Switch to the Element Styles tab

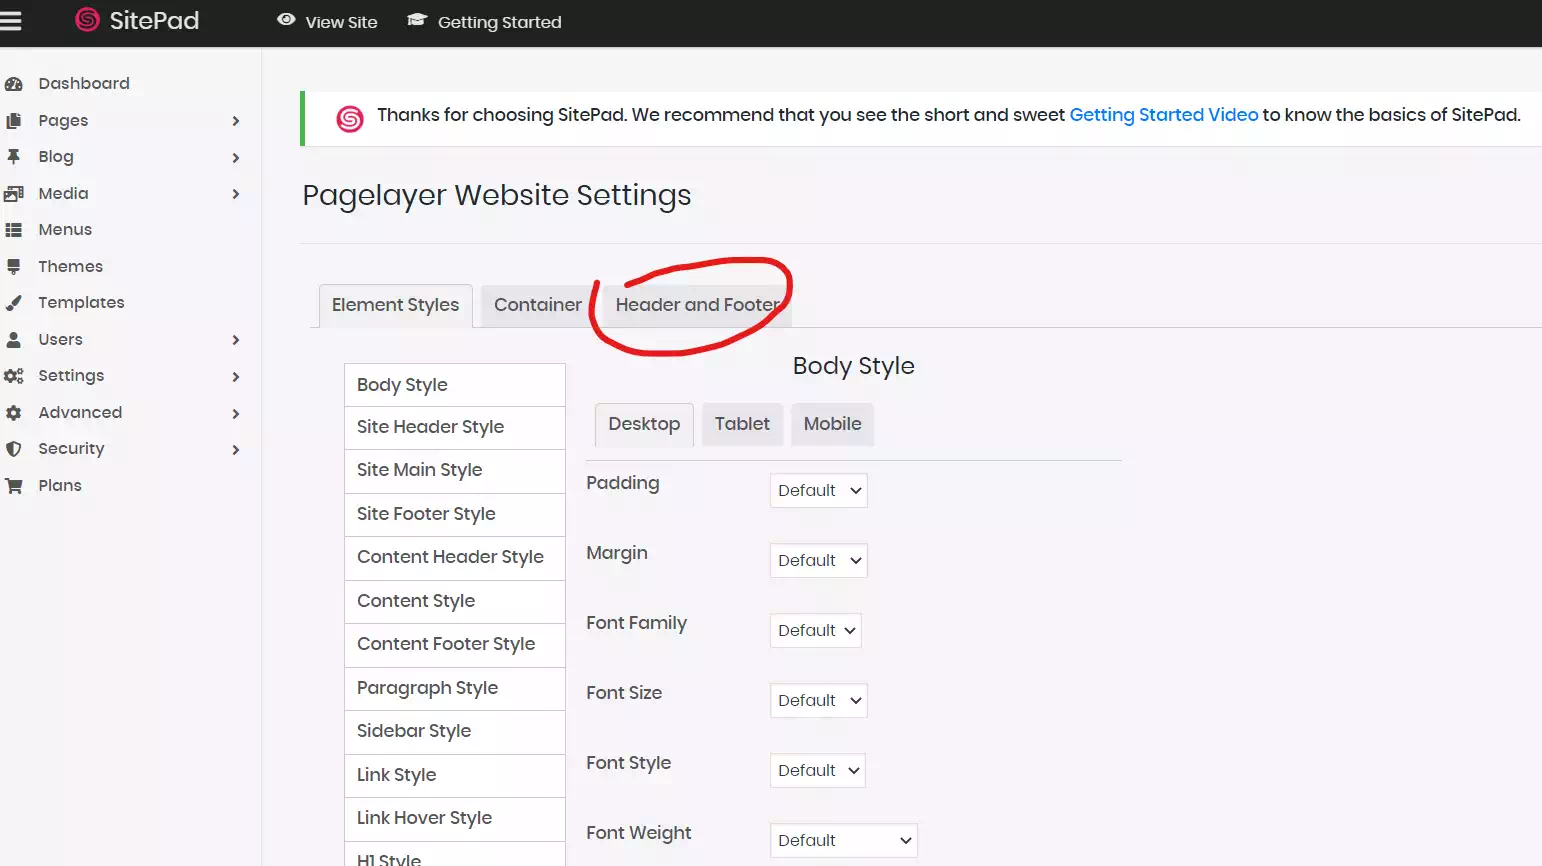395,305
